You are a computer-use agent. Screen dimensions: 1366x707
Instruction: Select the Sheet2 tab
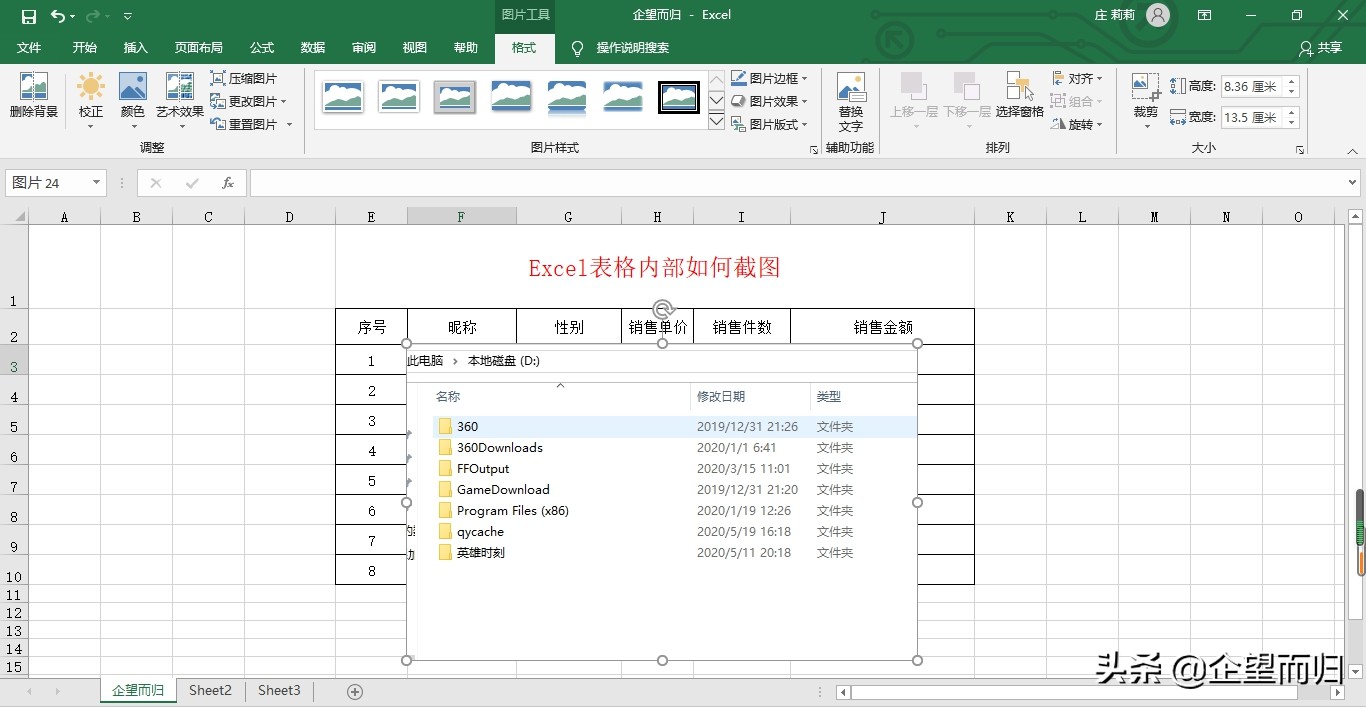pos(210,690)
